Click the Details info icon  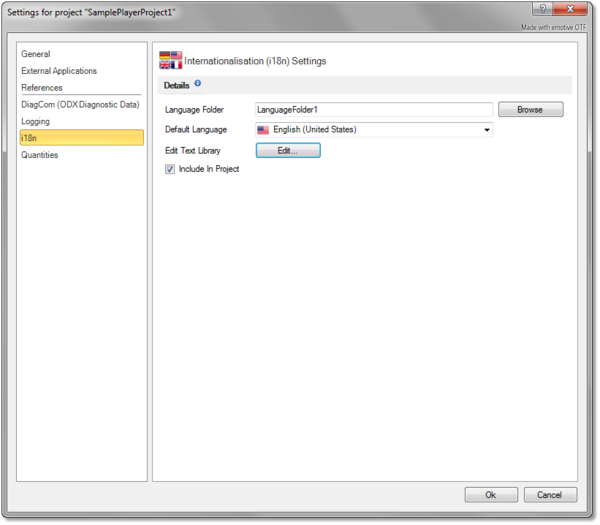pos(198,85)
